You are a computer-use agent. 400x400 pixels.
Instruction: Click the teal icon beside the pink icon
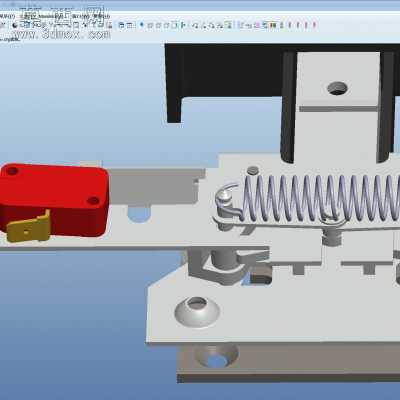265,25
